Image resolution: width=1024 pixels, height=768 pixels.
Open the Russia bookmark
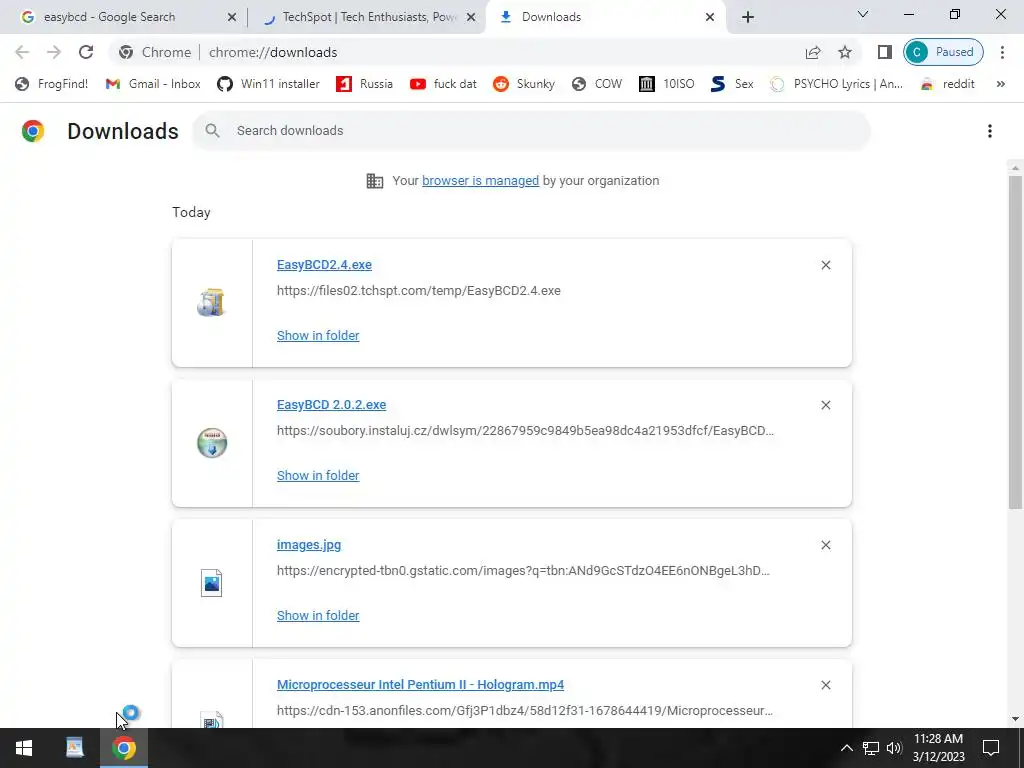click(365, 84)
